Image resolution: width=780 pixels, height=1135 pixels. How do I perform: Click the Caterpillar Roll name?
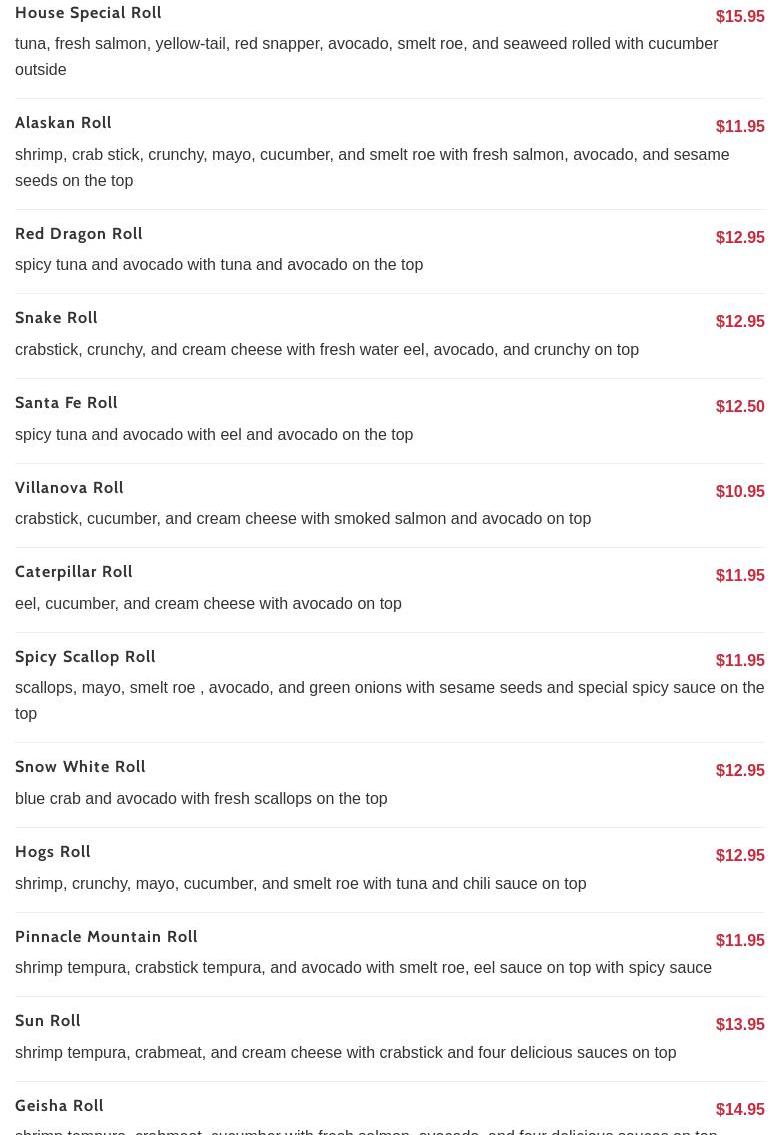(74, 572)
